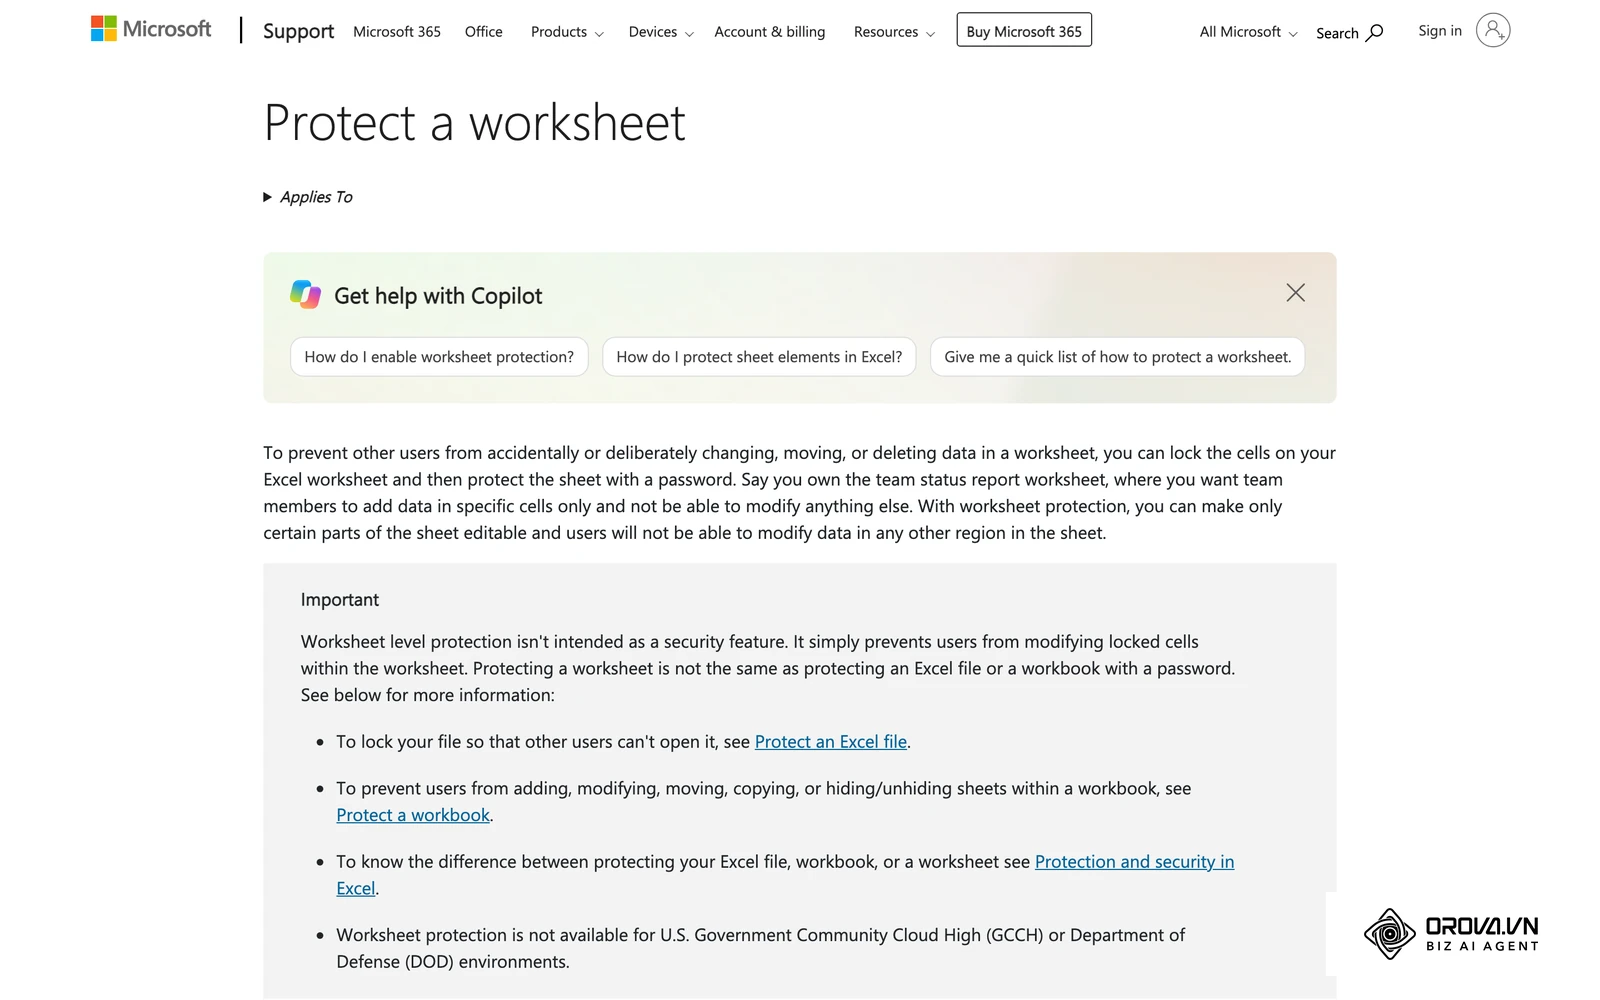Viewport: 1600px width, 1000px height.
Task: Open the 'Protect a workbook' link
Action: [413, 815]
